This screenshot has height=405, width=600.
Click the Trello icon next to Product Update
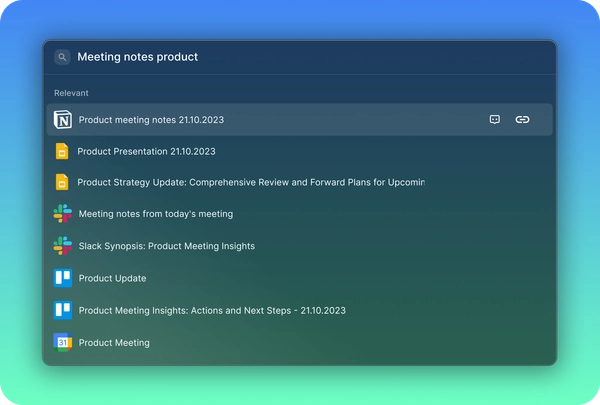tap(63, 278)
